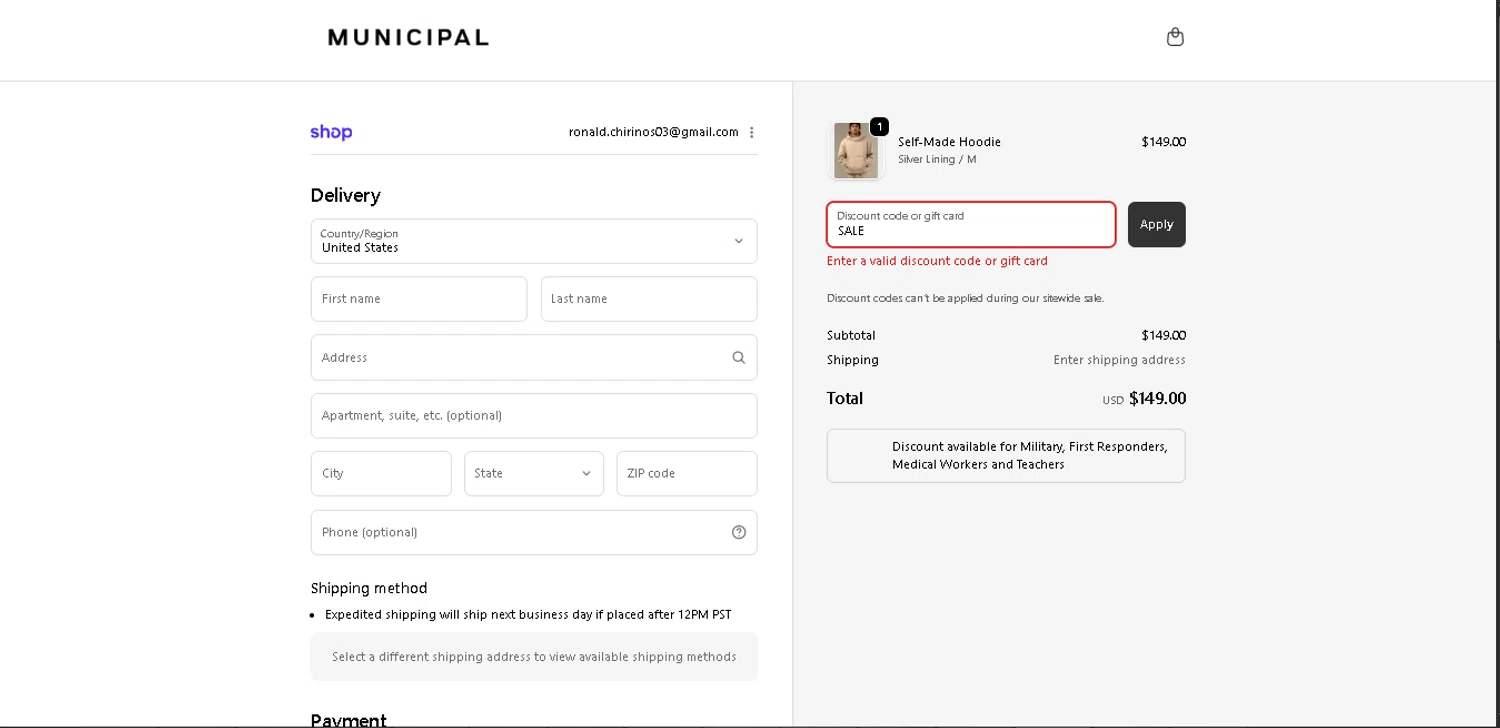Image resolution: width=1500 pixels, height=728 pixels.
Task: Click the Silver Lining / M variant text
Action: click(937, 159)
